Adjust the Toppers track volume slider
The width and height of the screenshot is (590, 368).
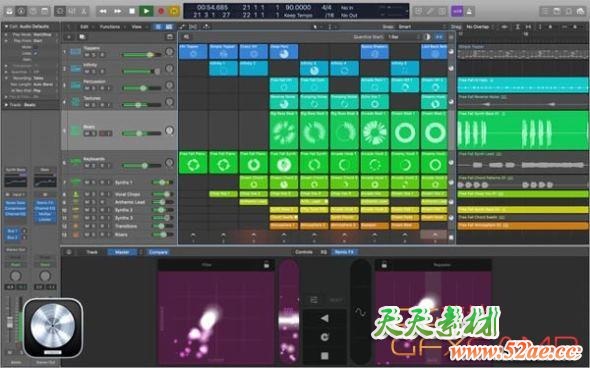click(x=142, y=55)
